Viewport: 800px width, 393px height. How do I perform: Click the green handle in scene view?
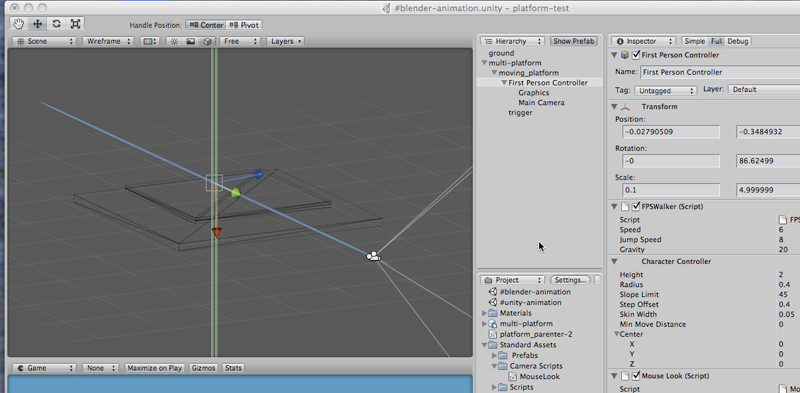coord(236,193)
